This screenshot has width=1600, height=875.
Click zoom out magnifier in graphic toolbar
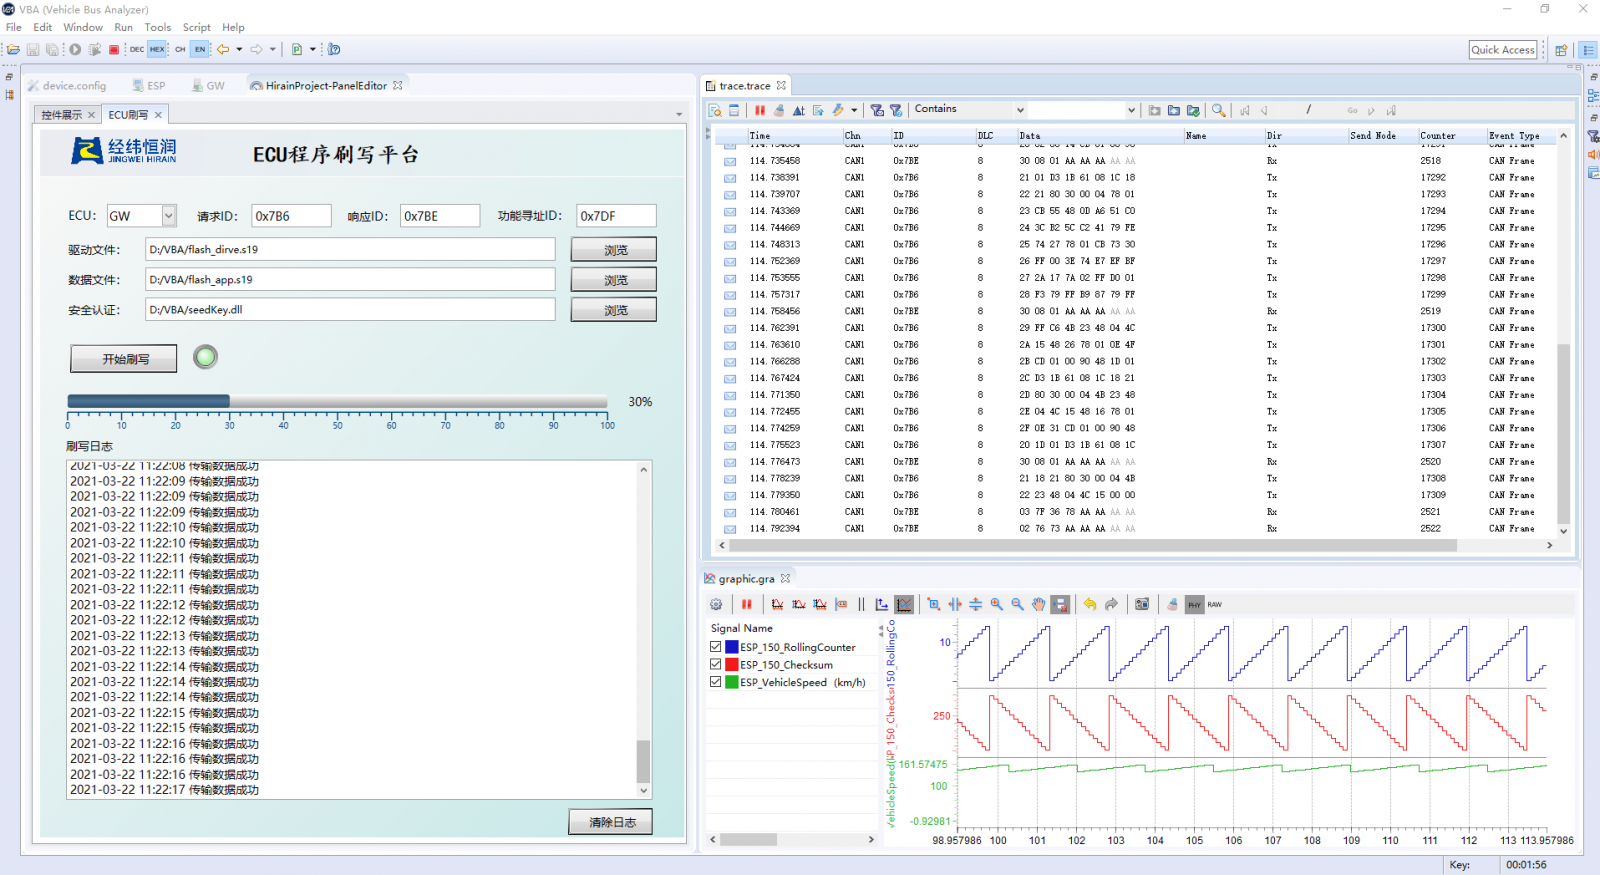tap(1017, 604)
